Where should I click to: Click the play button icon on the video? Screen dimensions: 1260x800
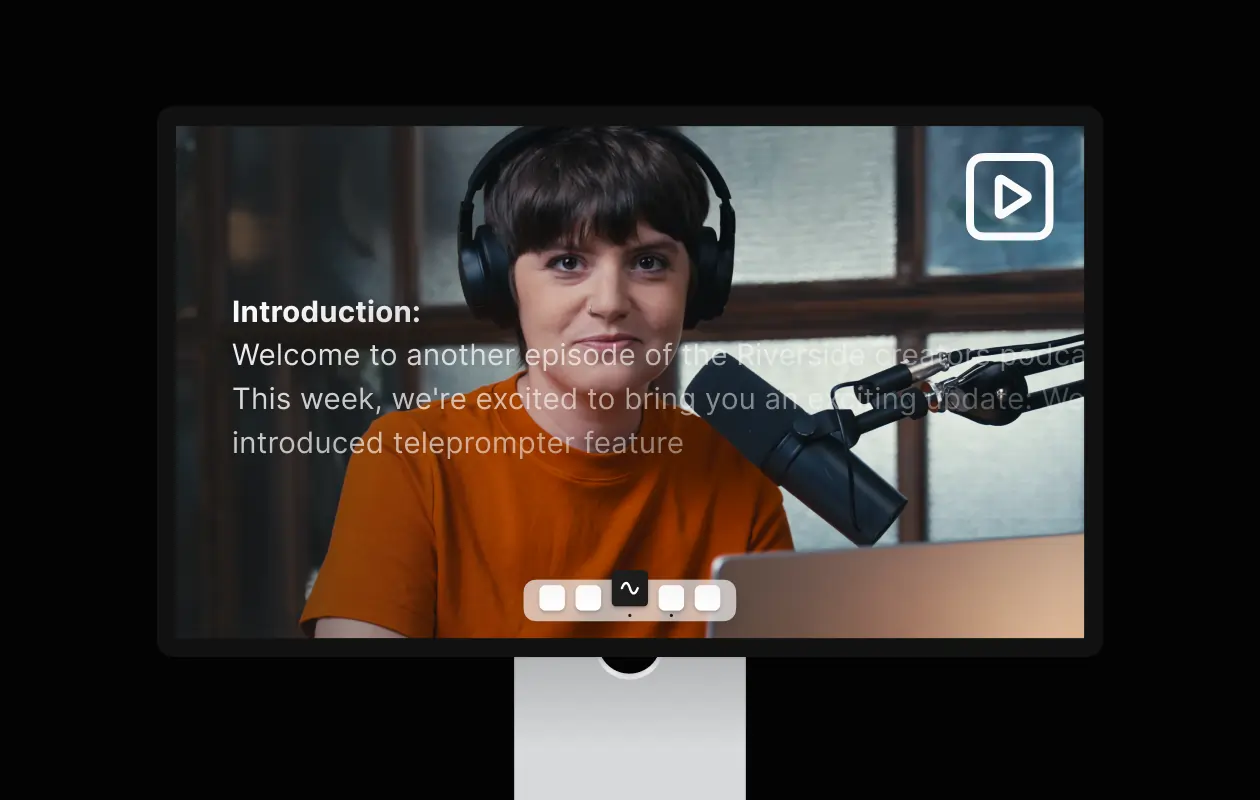click(1009, 196)
